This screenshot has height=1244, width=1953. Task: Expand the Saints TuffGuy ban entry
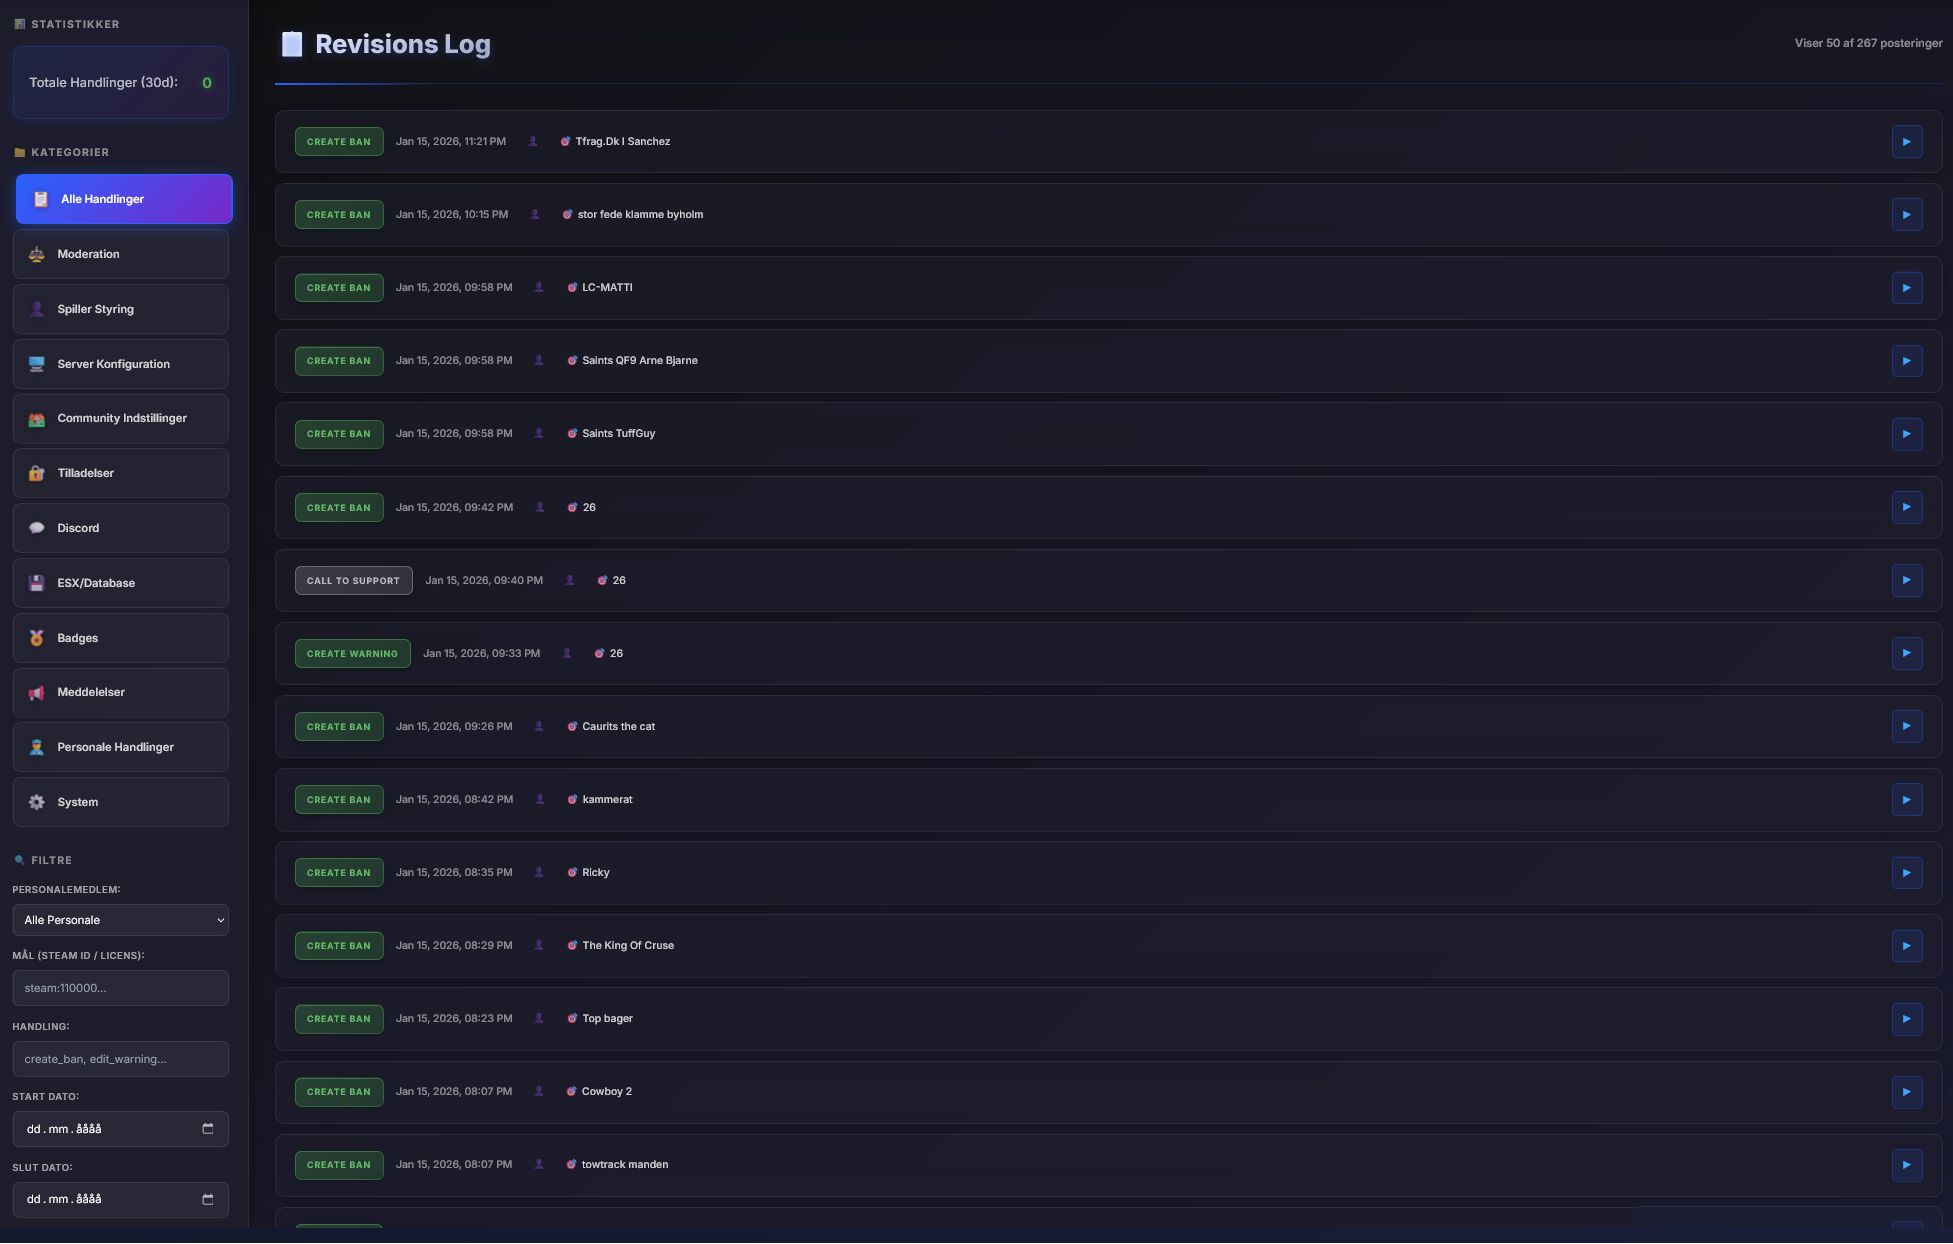click(x=1907, y=434)
